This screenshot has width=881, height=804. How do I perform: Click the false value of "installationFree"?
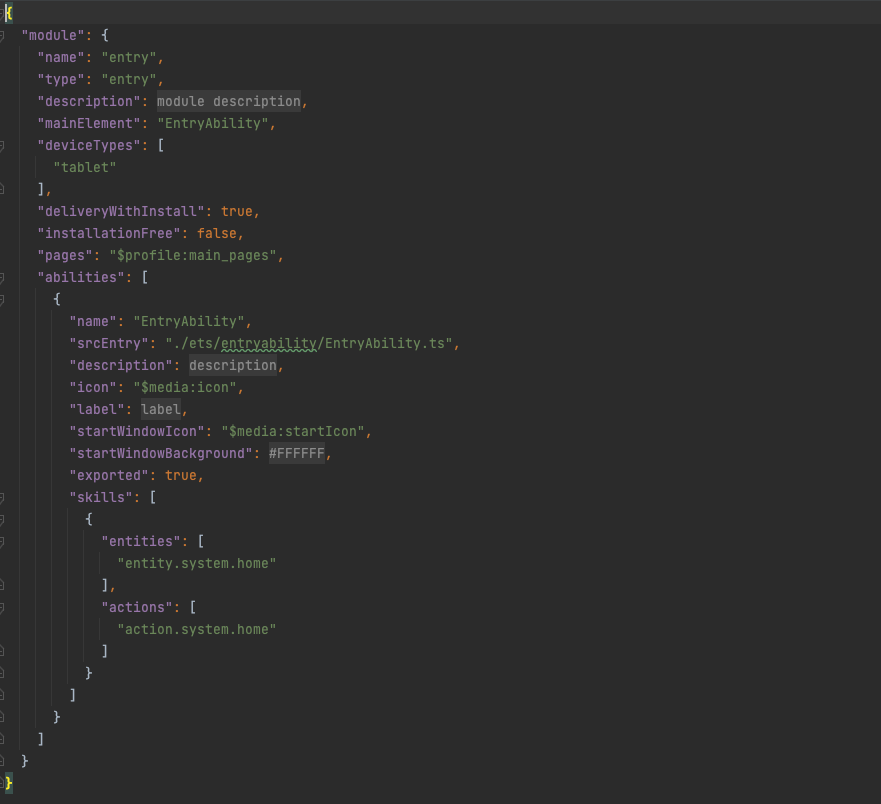217,234
